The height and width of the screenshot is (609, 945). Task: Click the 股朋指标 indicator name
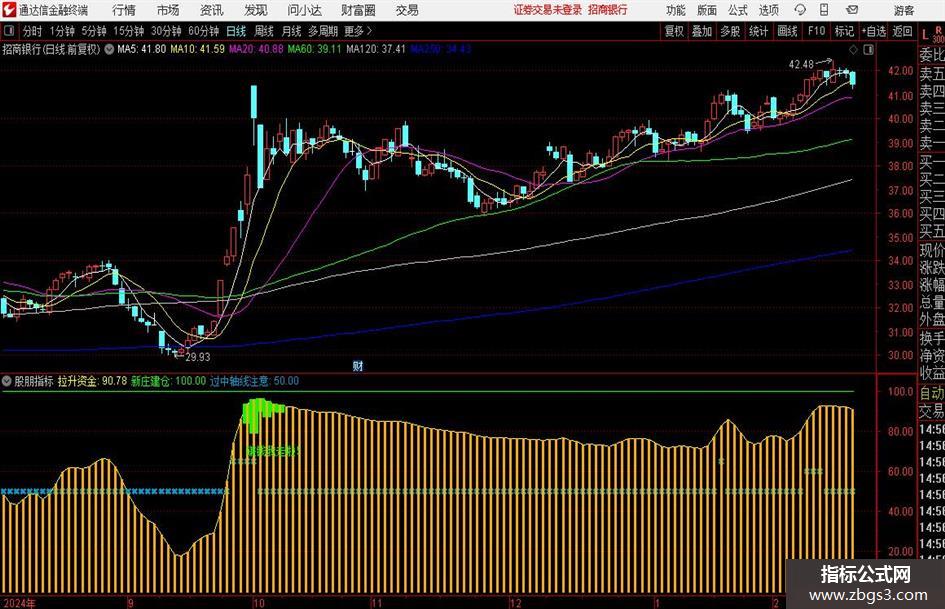(x=33, y=381)
